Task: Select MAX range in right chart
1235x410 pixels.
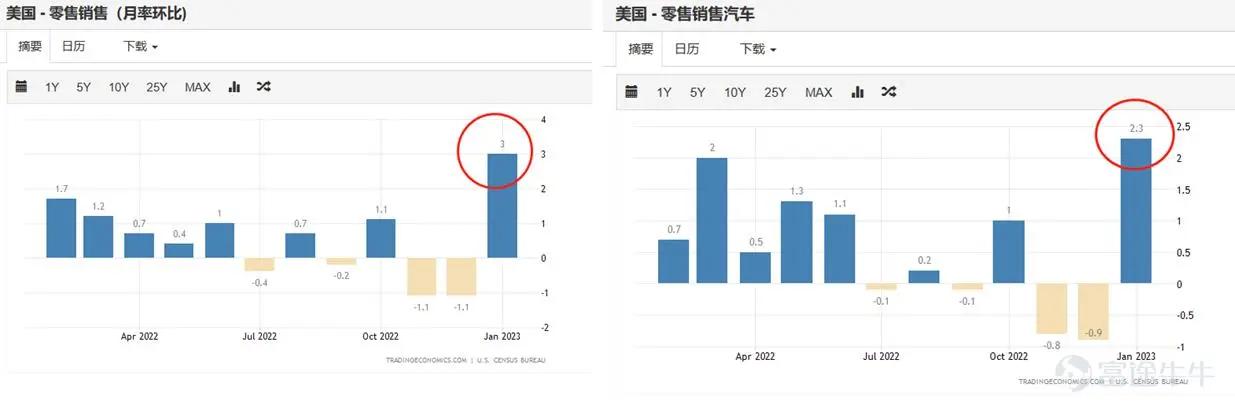Action: pos(819,92)
